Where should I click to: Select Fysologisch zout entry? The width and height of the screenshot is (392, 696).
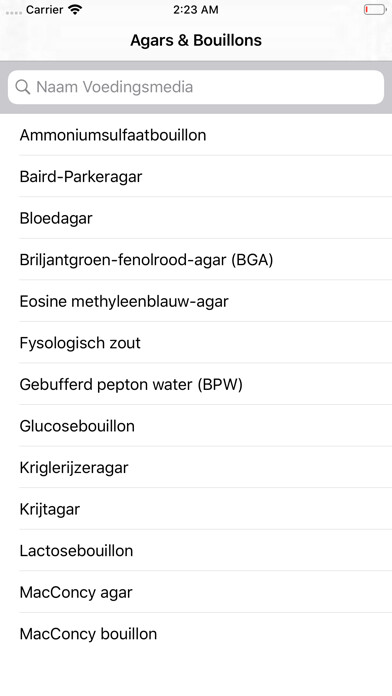[196, 343]
